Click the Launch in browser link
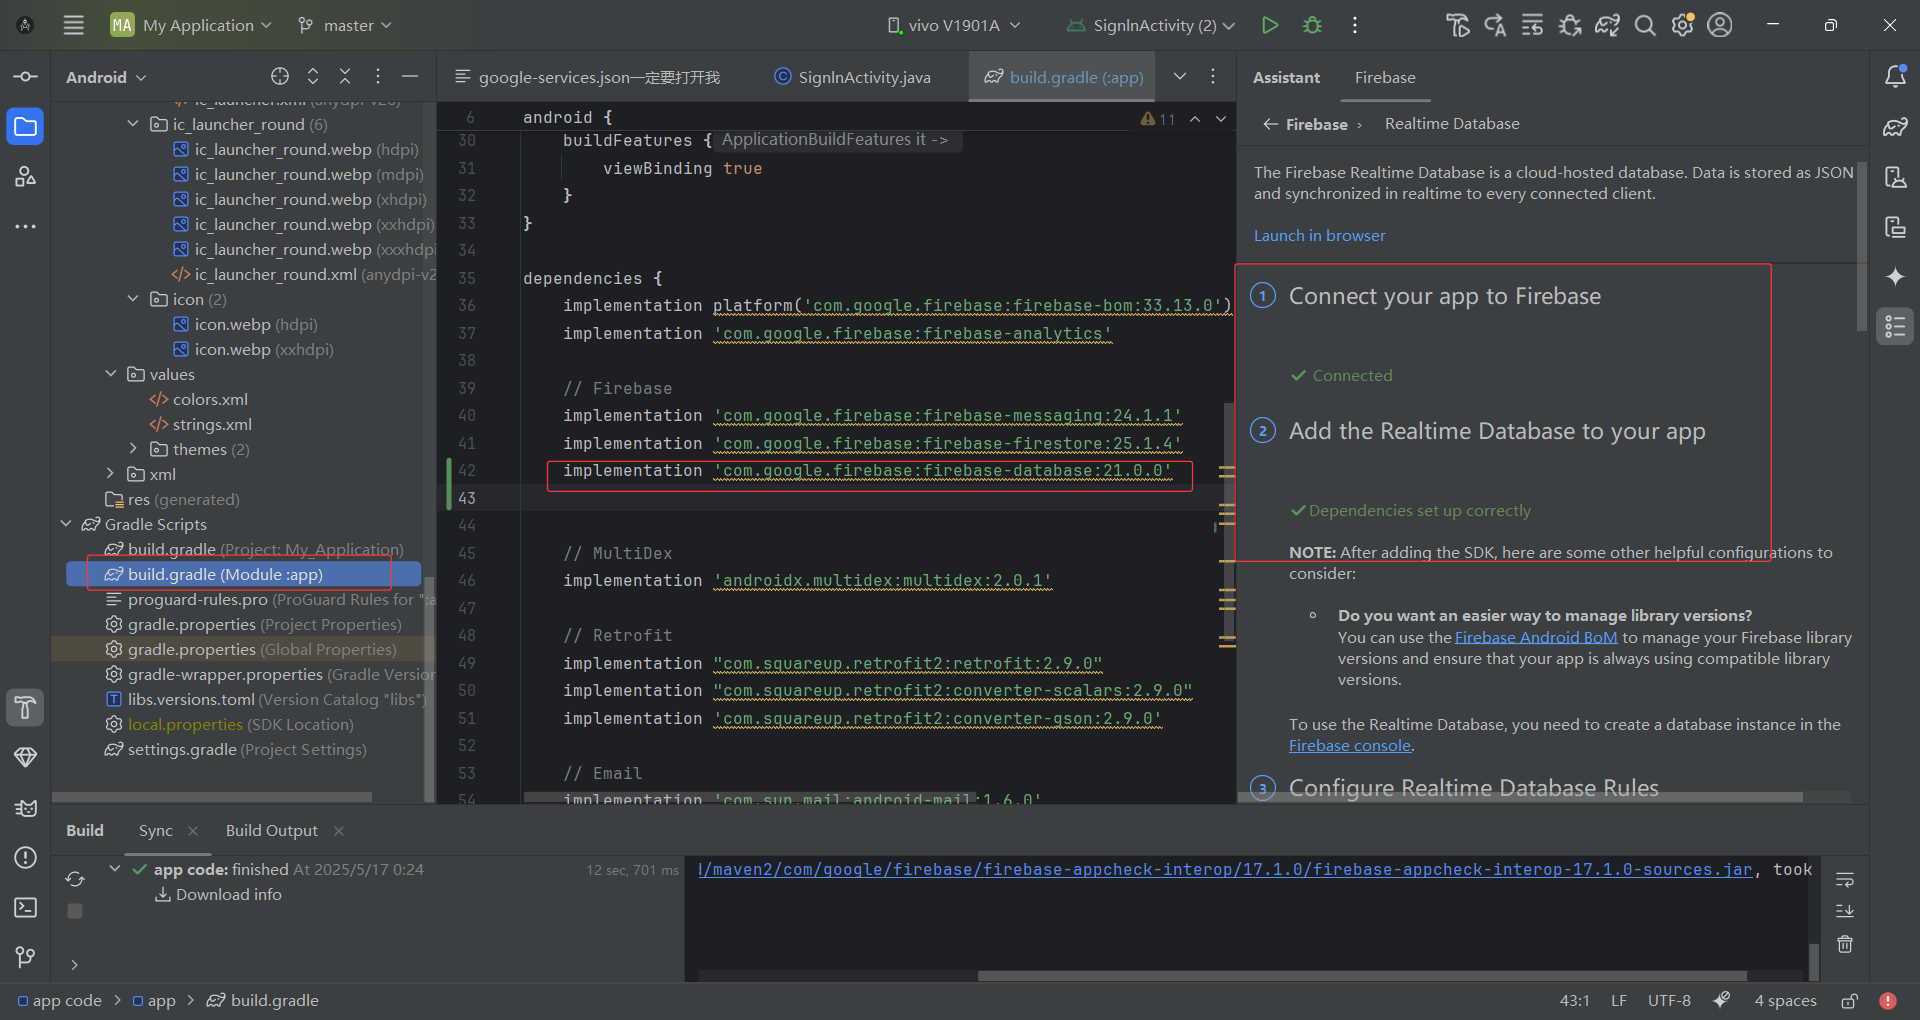The height and width of the screenshot is (1020, 1920). (1319, 236)
